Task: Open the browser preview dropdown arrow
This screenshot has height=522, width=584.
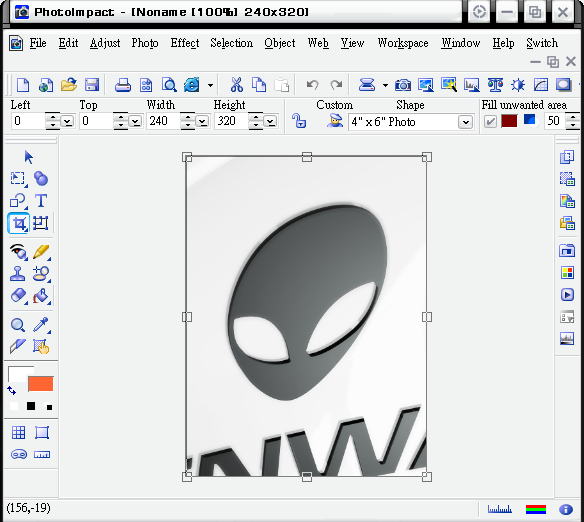Action: (x=210, y=85)
